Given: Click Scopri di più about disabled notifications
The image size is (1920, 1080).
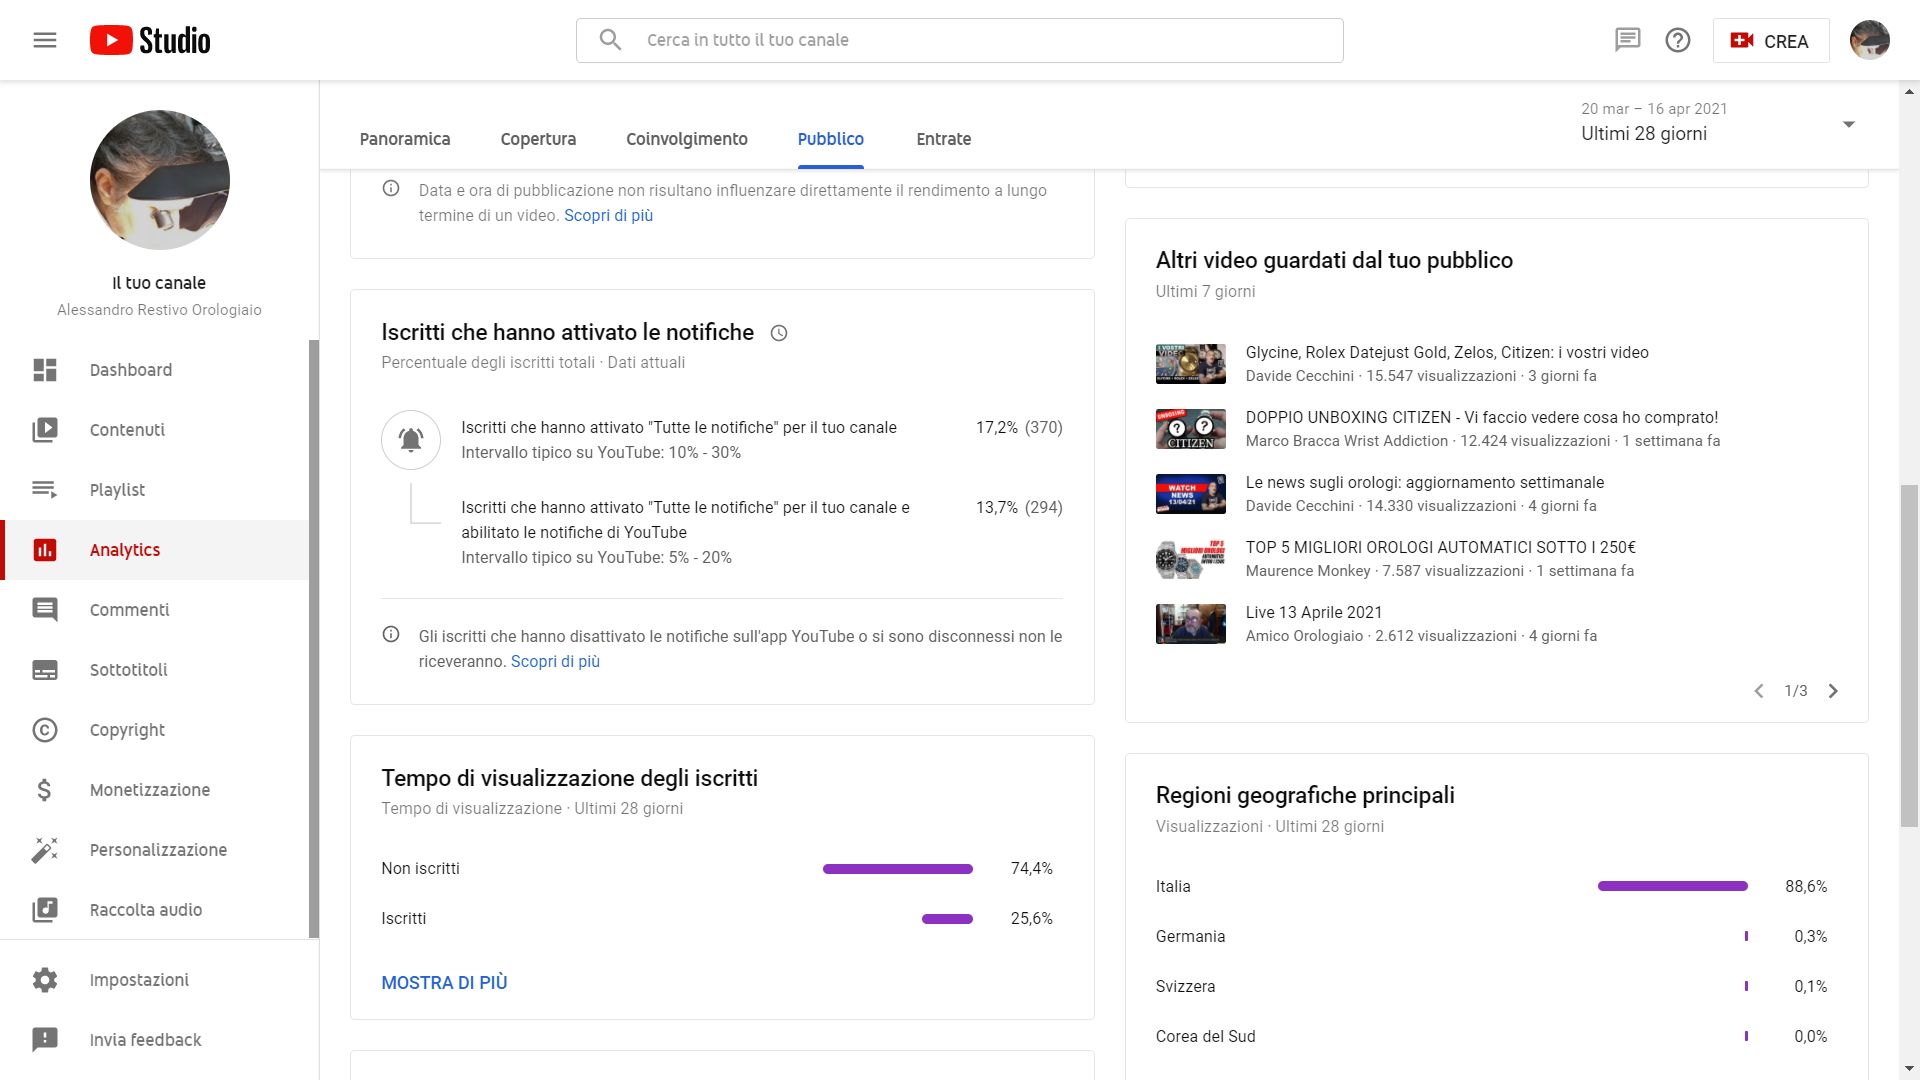Looking at the screenshot, I should tap(555, 661).
